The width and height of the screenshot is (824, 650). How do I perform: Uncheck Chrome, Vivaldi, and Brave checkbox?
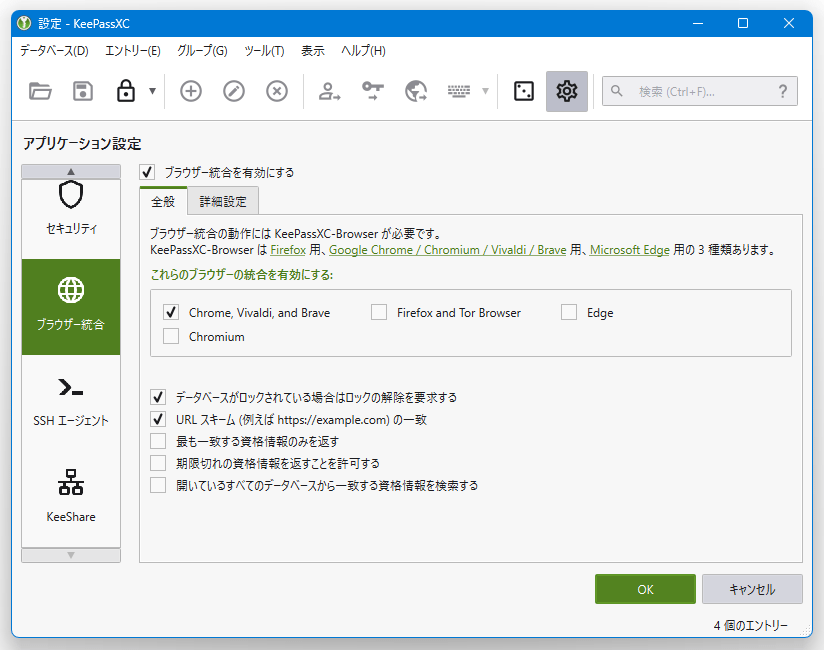pyautogui.click(x=171, y=312)
